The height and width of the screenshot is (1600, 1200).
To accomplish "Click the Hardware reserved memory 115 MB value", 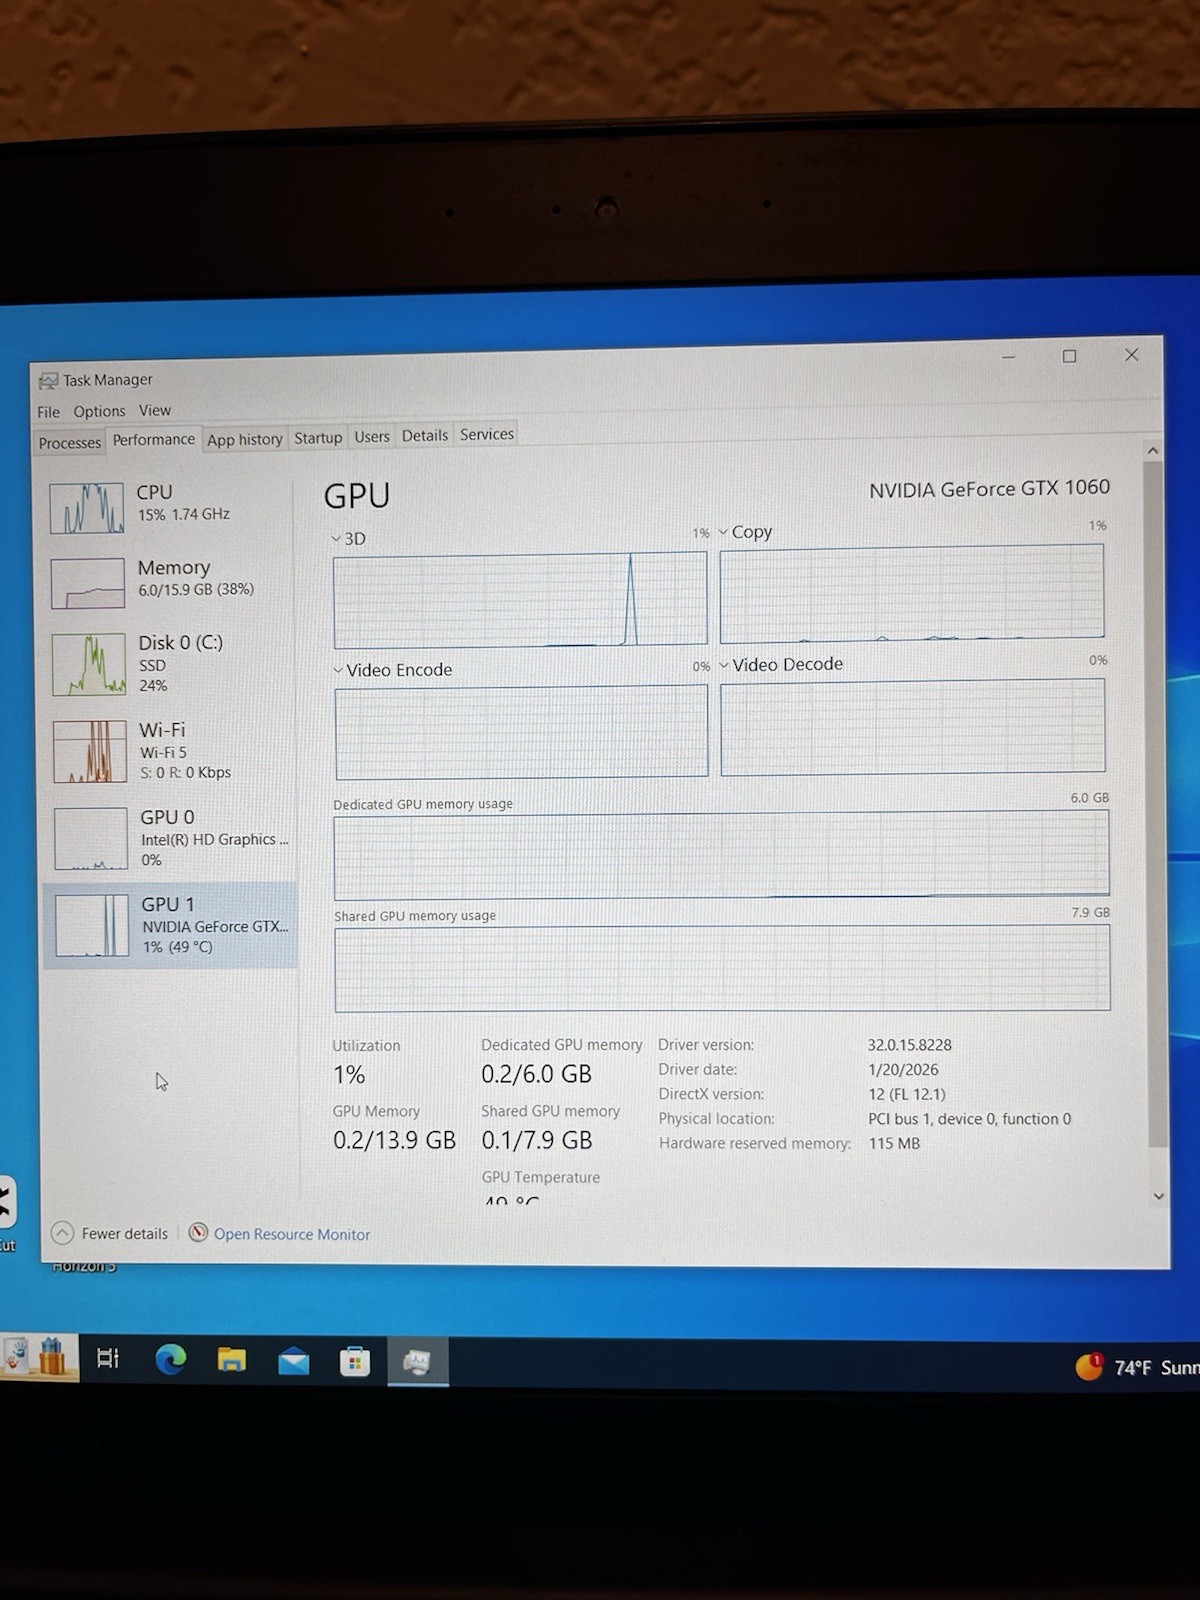I will pos(894,1143).
